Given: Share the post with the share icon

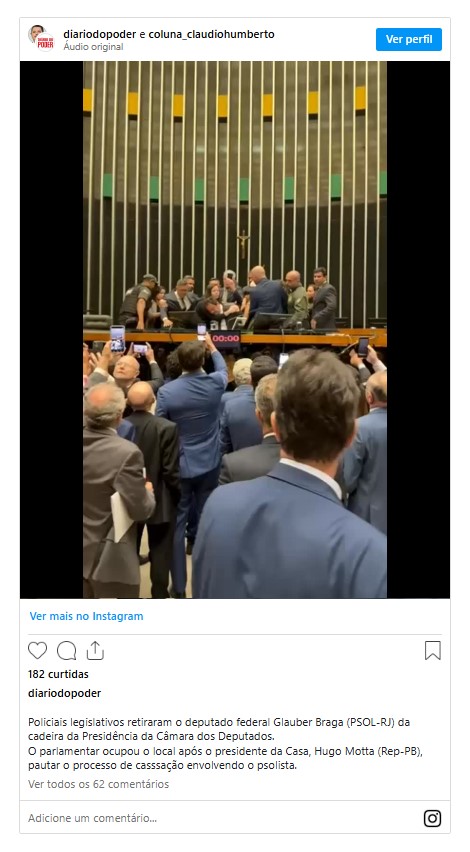Looking at the screenshot, I should pyautogui.click(x=95, y=650).
